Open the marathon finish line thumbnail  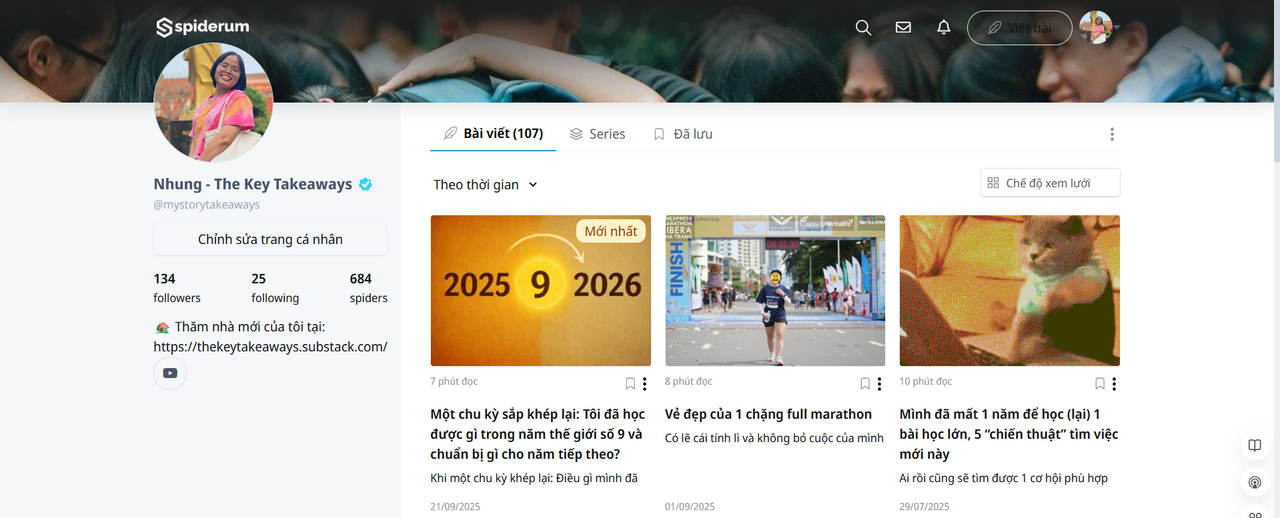coord(775,291)
